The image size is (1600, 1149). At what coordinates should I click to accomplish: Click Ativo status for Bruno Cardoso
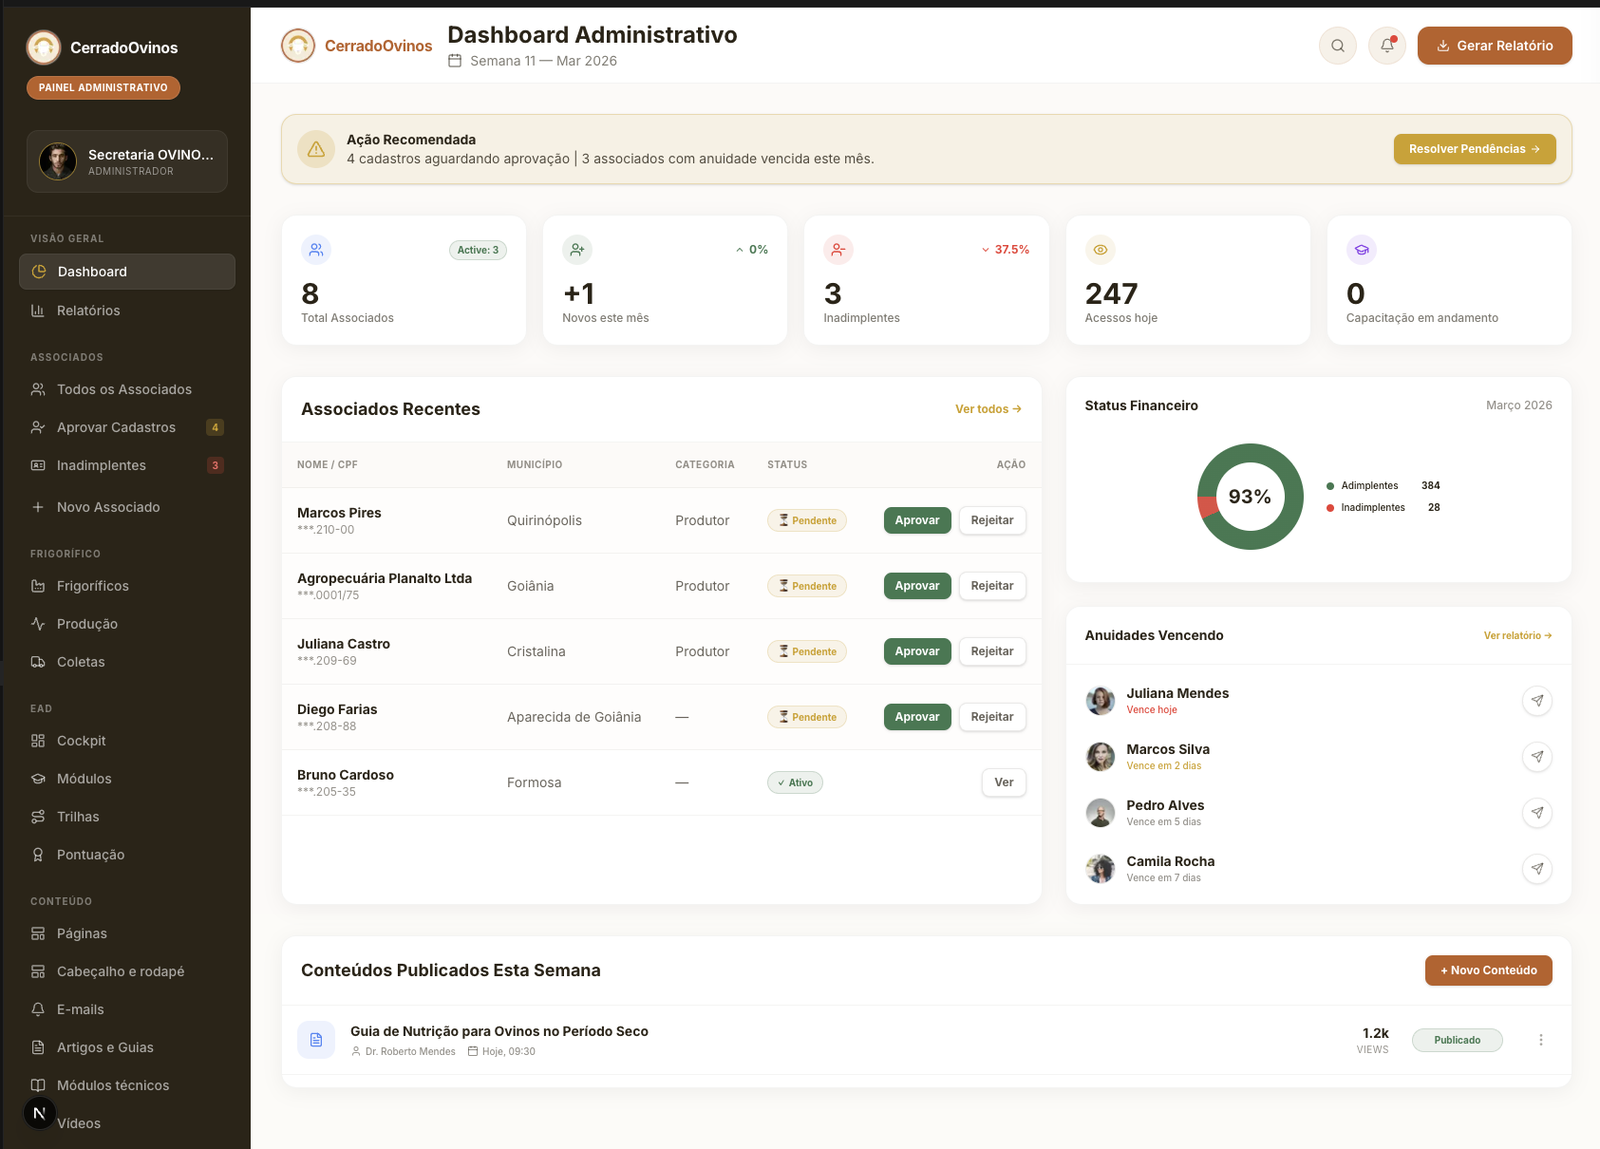click(x=795, y=783)
